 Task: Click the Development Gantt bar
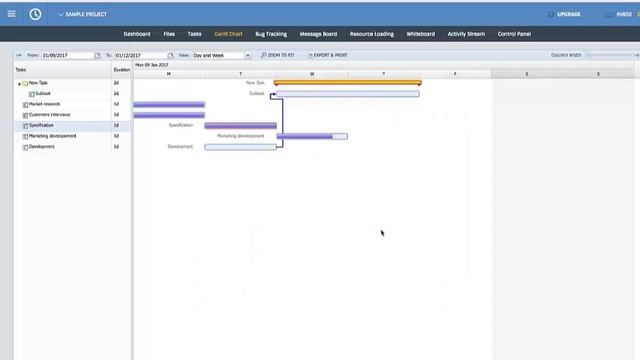pos(240,147)
